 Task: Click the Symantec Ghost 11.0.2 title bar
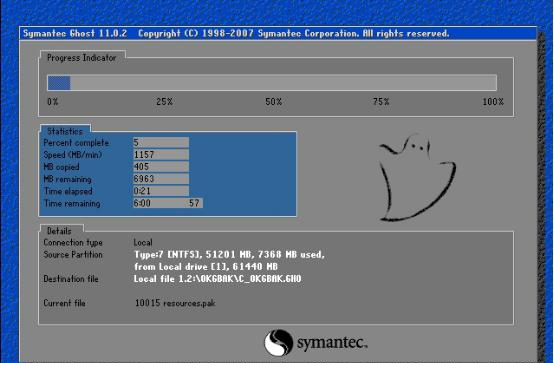278,34
